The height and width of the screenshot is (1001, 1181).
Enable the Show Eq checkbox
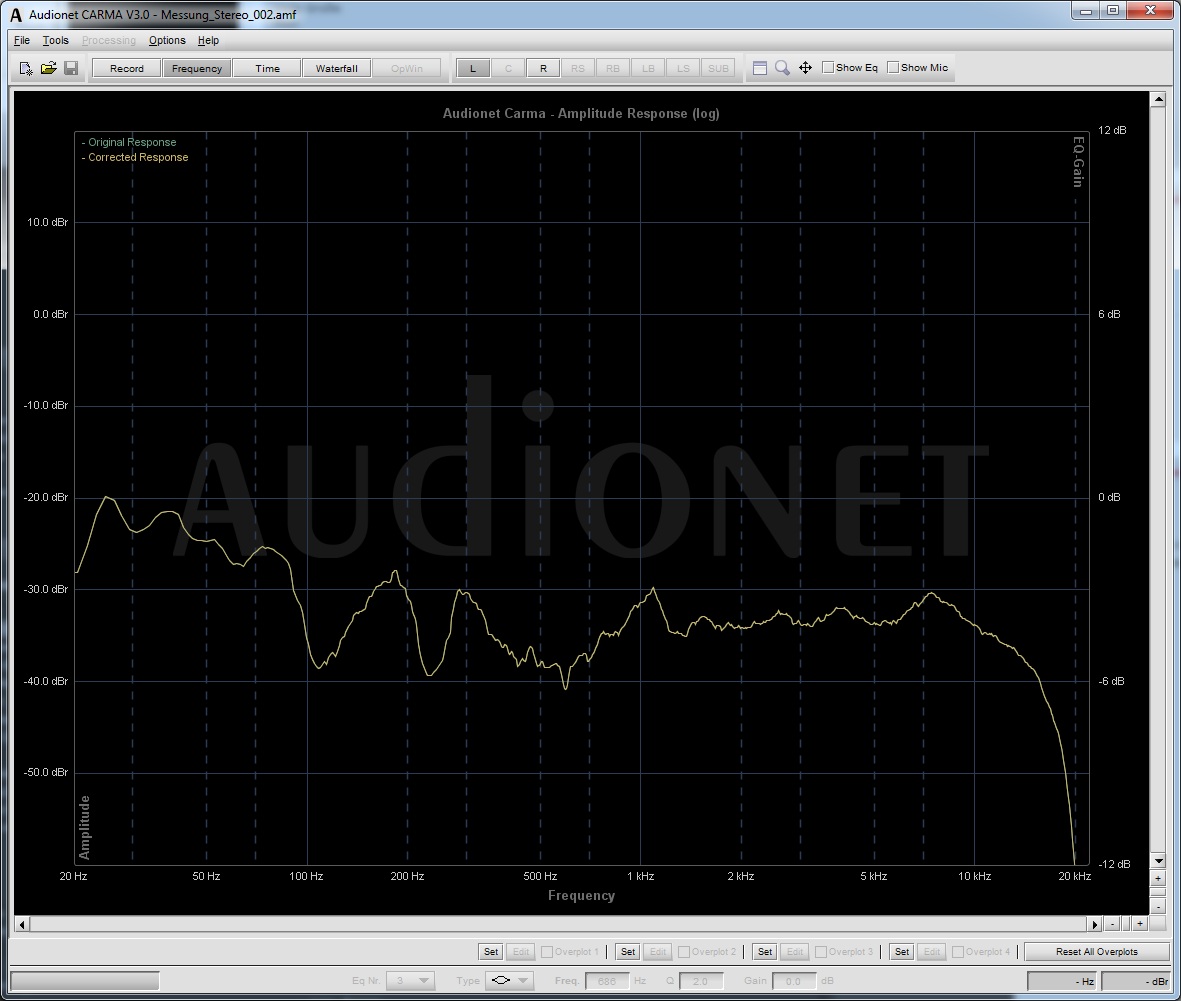pos(828,68)
